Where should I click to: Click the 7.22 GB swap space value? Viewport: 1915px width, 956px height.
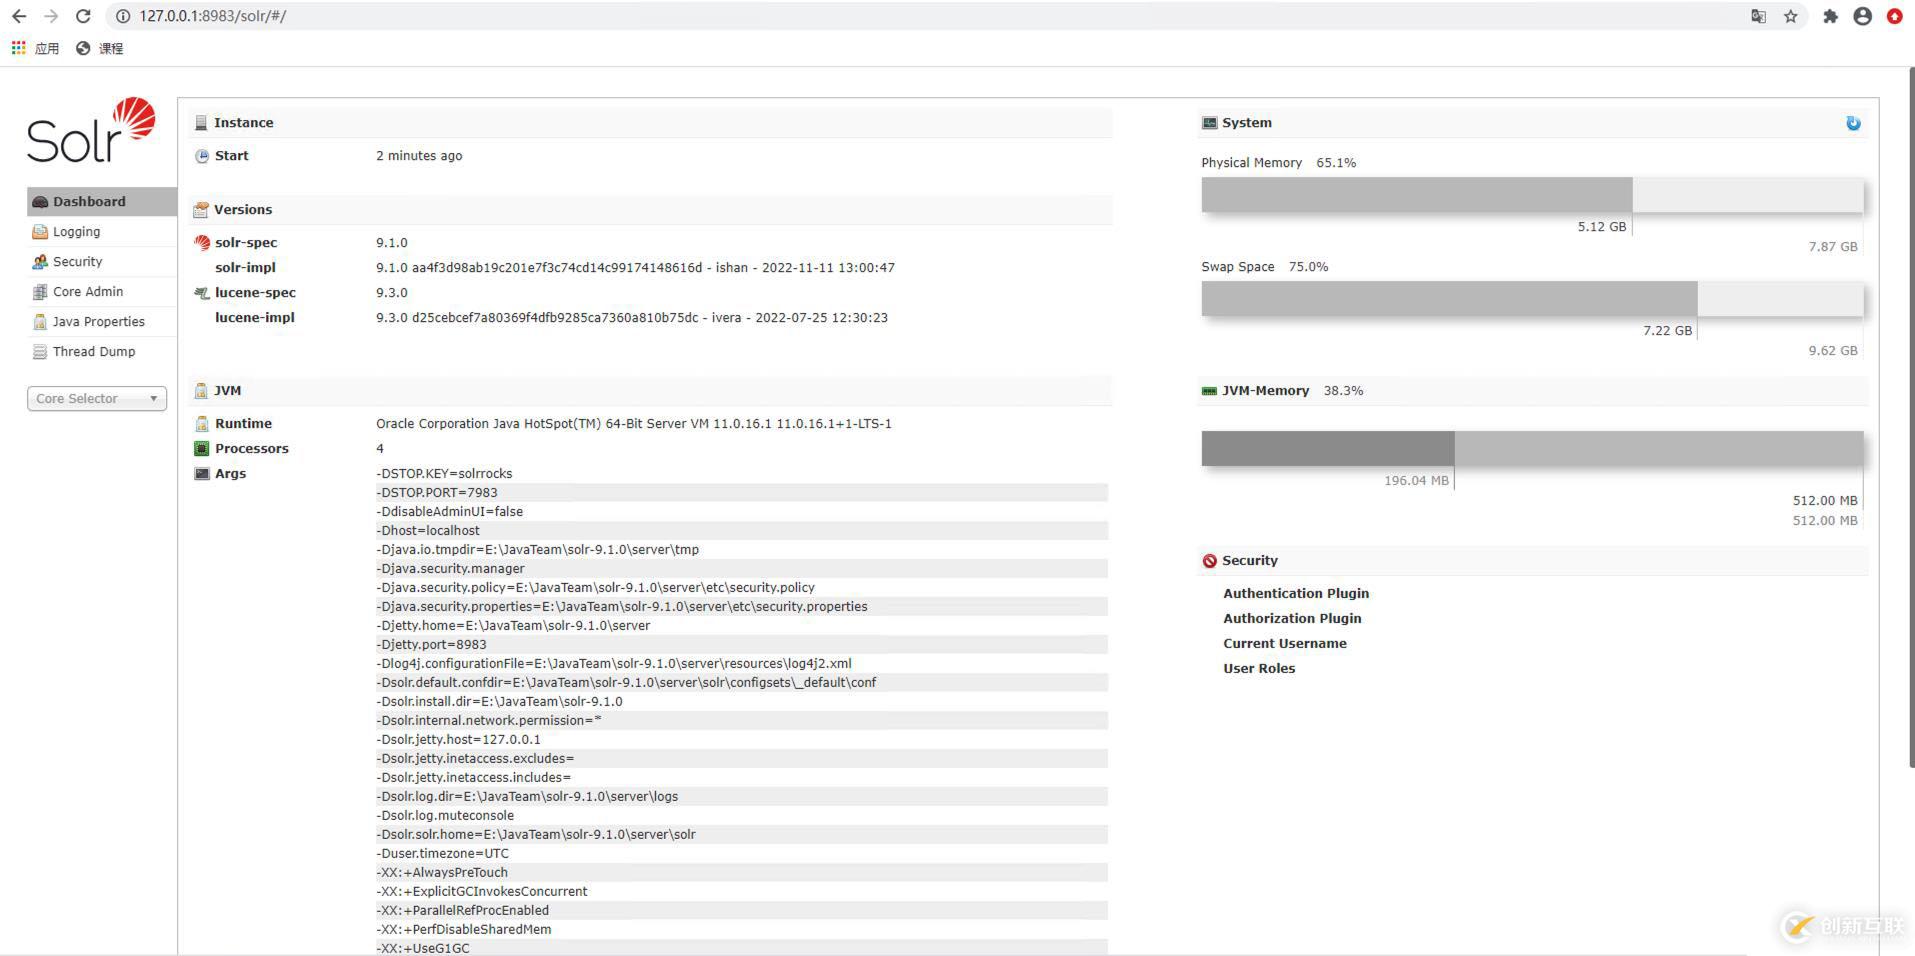click(1668, 331)
